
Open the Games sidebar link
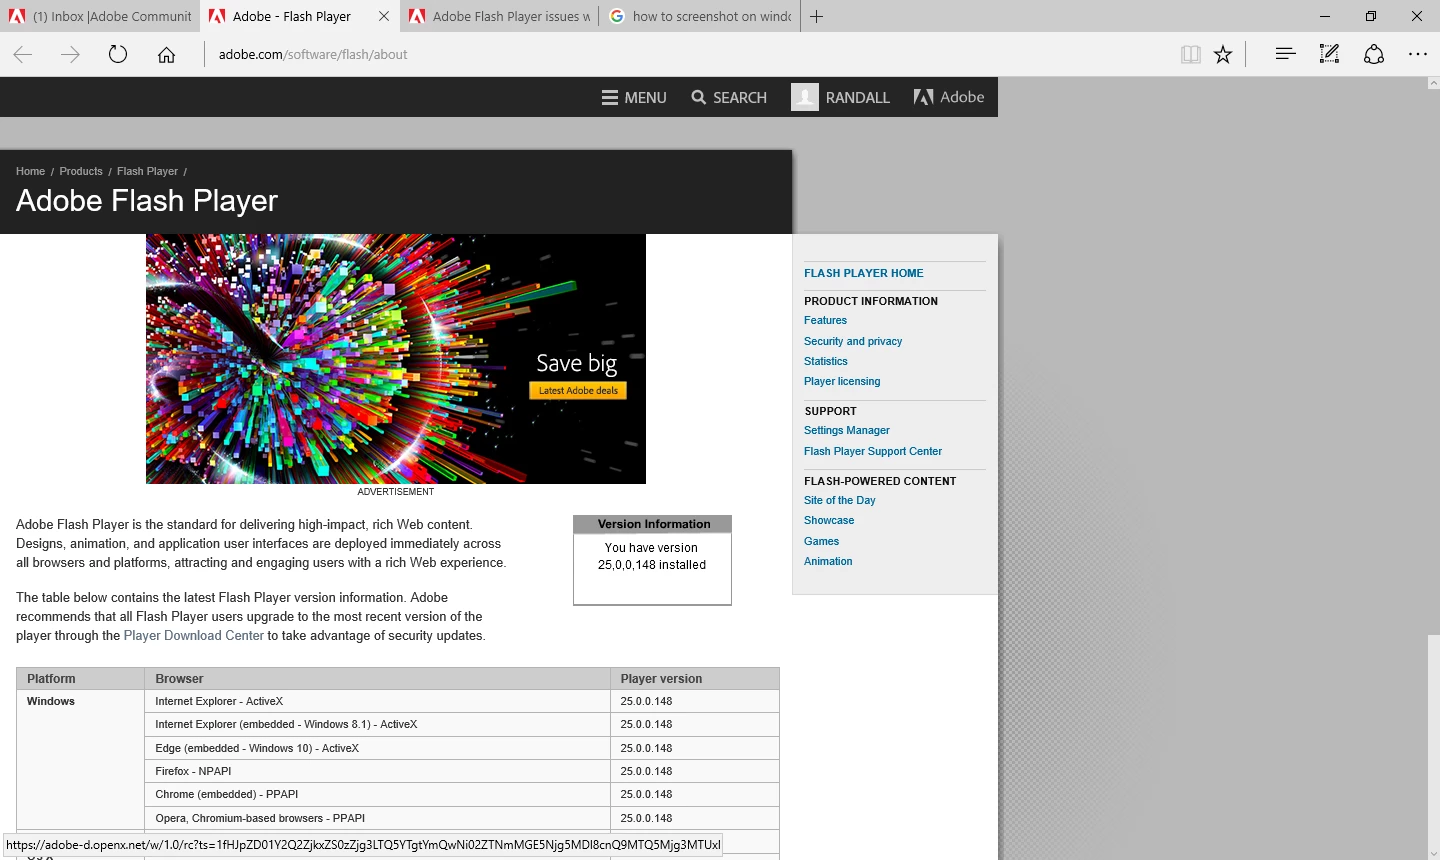[x=822, y=541]
